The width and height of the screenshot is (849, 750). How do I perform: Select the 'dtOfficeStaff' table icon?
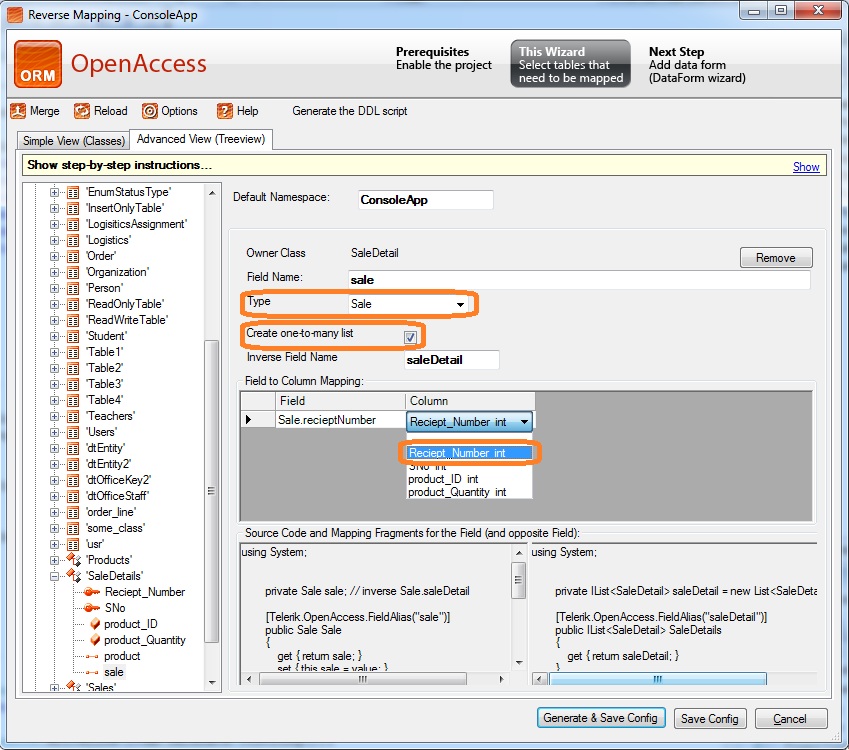click(73, 496)
